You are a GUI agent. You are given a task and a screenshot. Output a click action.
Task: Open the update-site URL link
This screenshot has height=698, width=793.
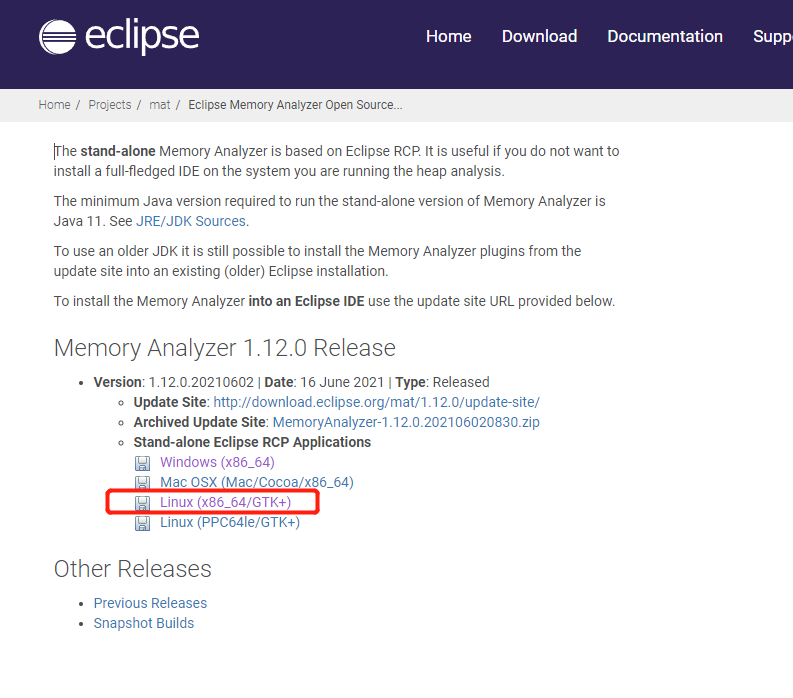(x=376, y=402)
